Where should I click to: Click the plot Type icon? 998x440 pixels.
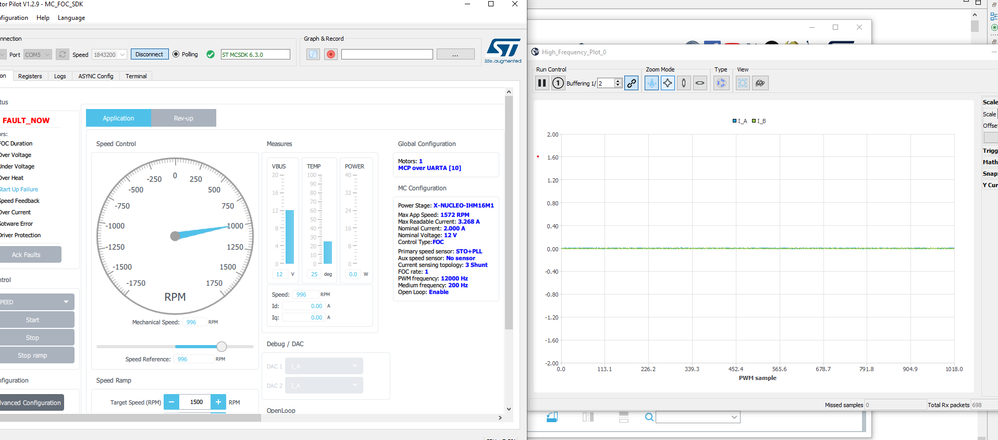click(721, 83)
